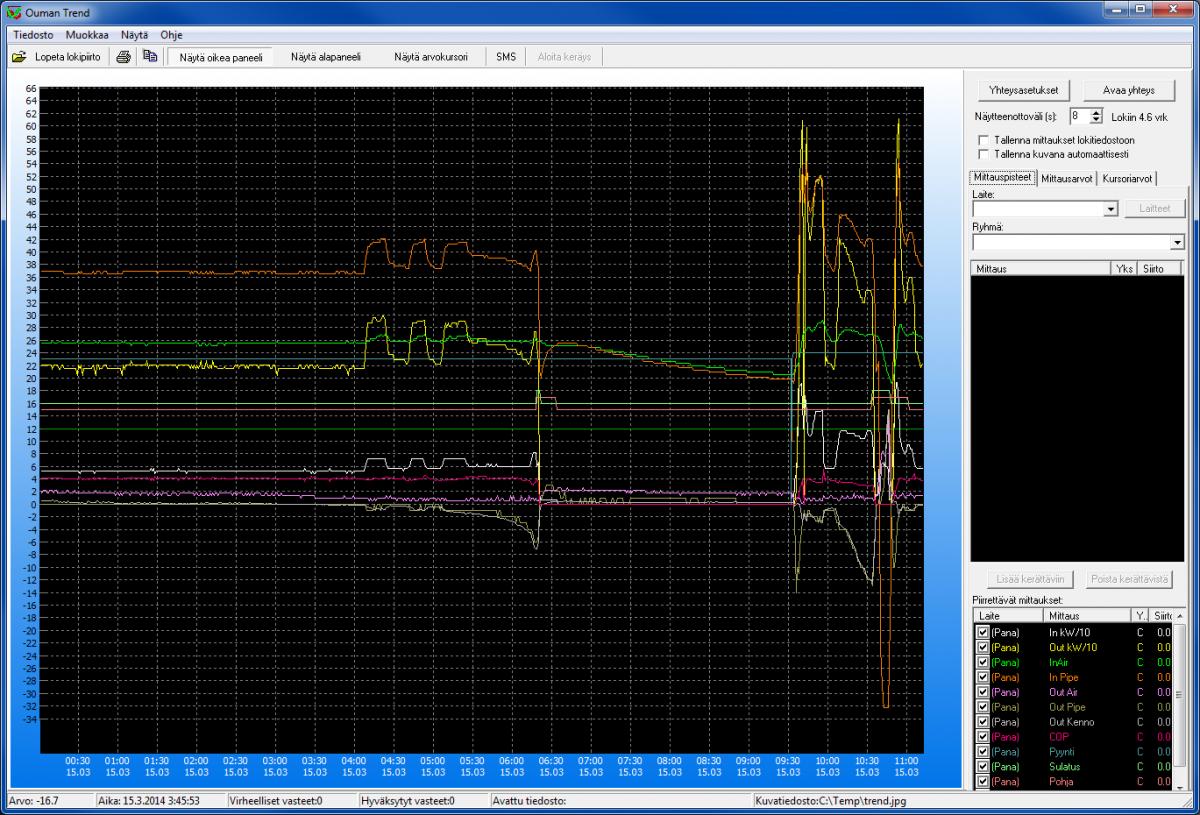
Task: Enable the value cursor via Näytä arvokursori
Action: [x=431, y=57]
